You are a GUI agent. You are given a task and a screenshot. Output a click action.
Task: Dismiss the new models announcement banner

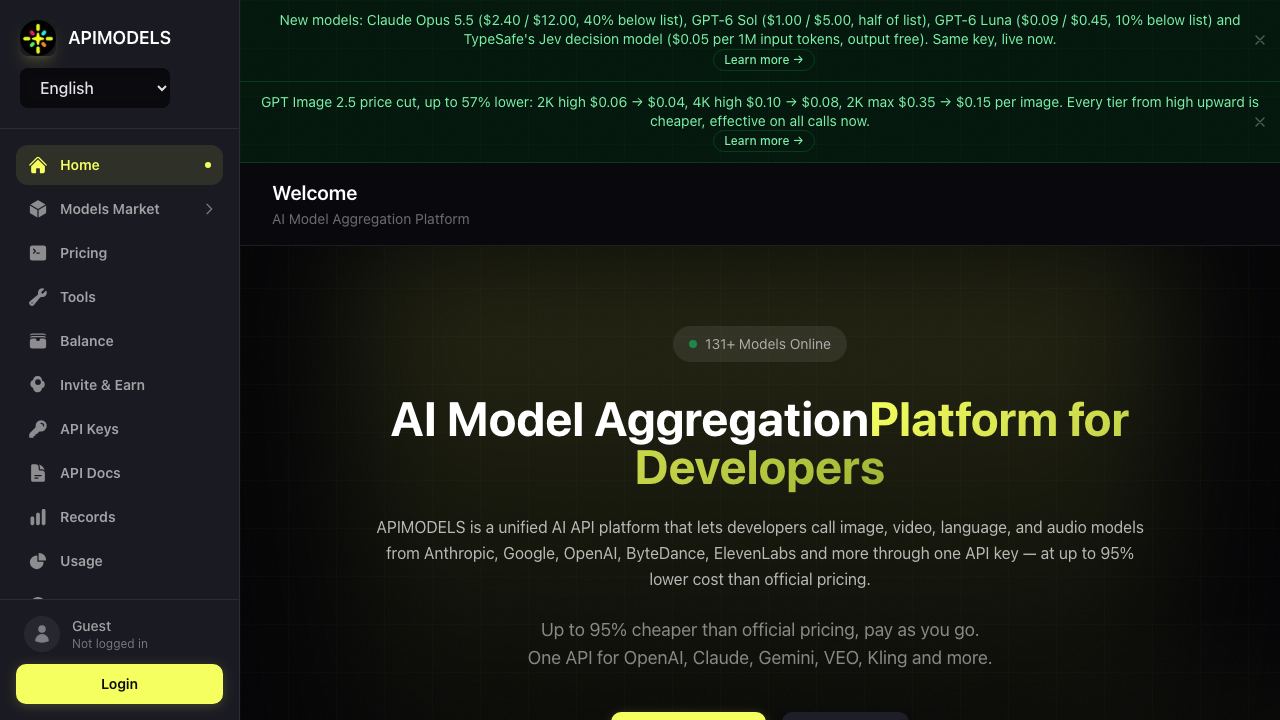[1260, 40]
